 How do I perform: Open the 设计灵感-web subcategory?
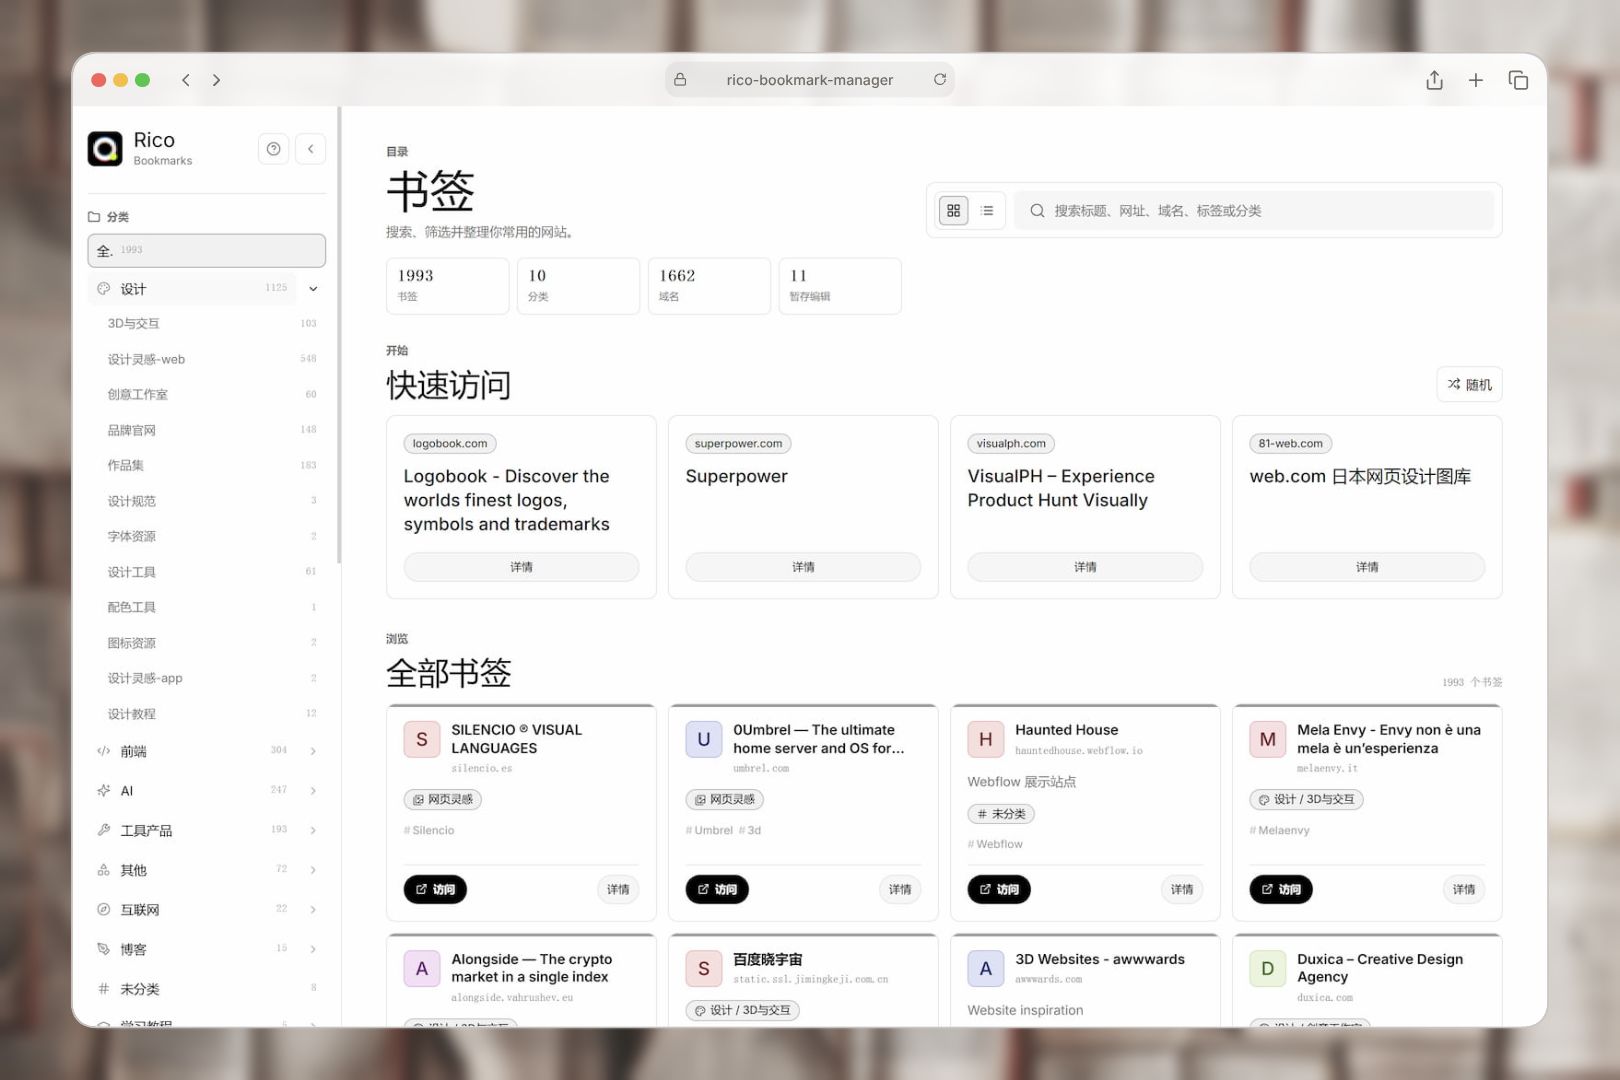point(211,359)
